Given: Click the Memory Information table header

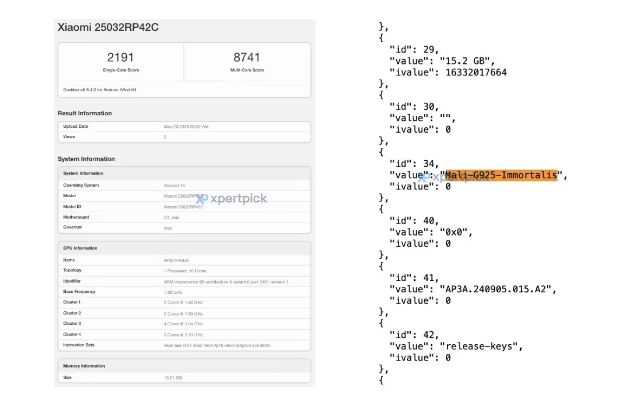Looking at the screenshot, I should point(184,366).
